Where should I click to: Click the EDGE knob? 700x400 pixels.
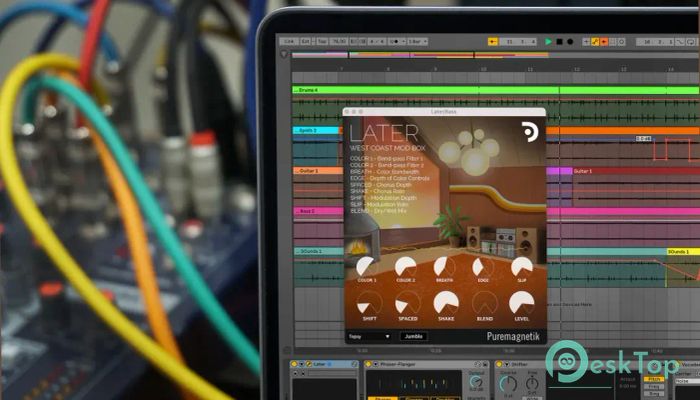point(483,267)
